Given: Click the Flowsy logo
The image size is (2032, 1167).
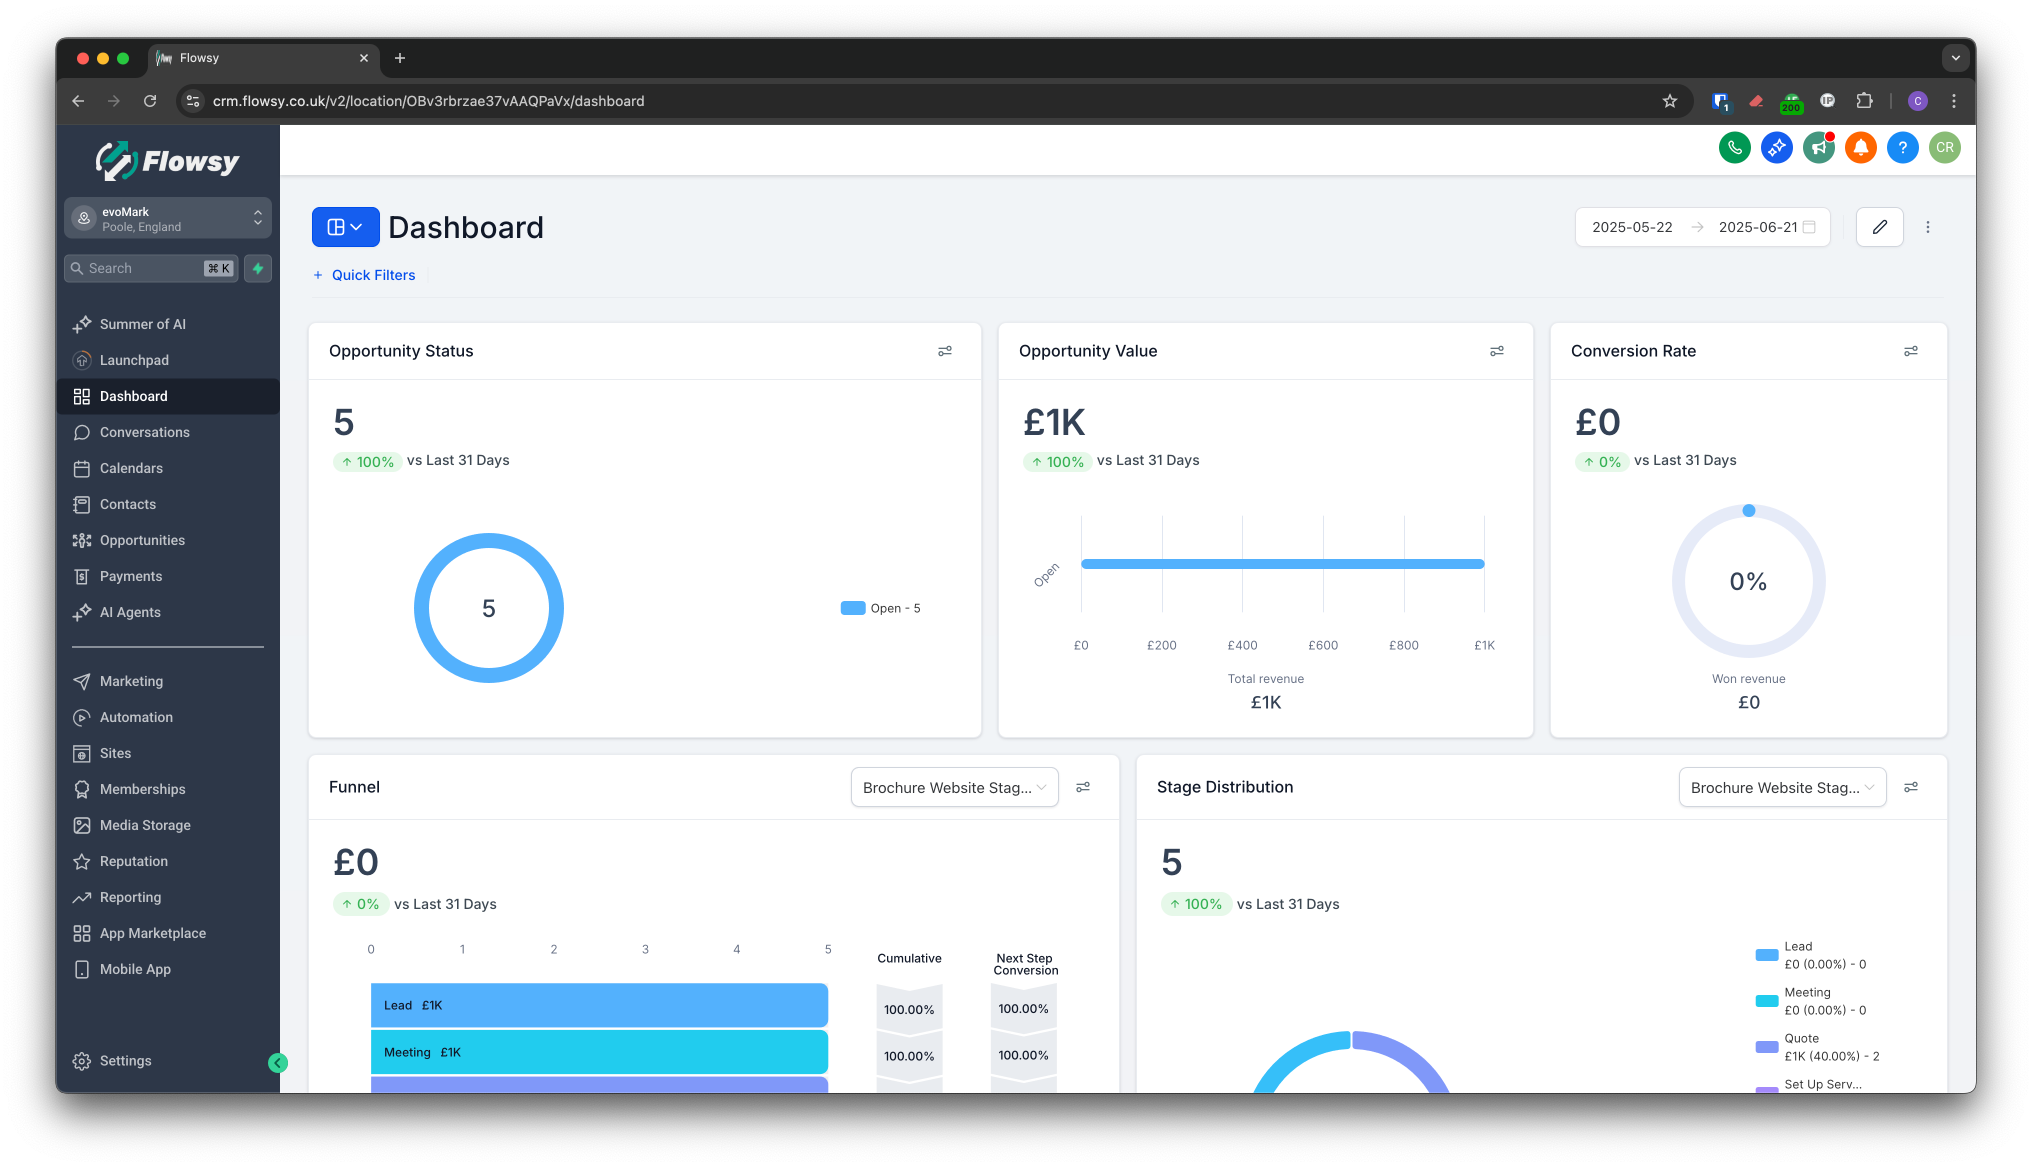Looking at the screenshot, I should [x=168, y=161].
